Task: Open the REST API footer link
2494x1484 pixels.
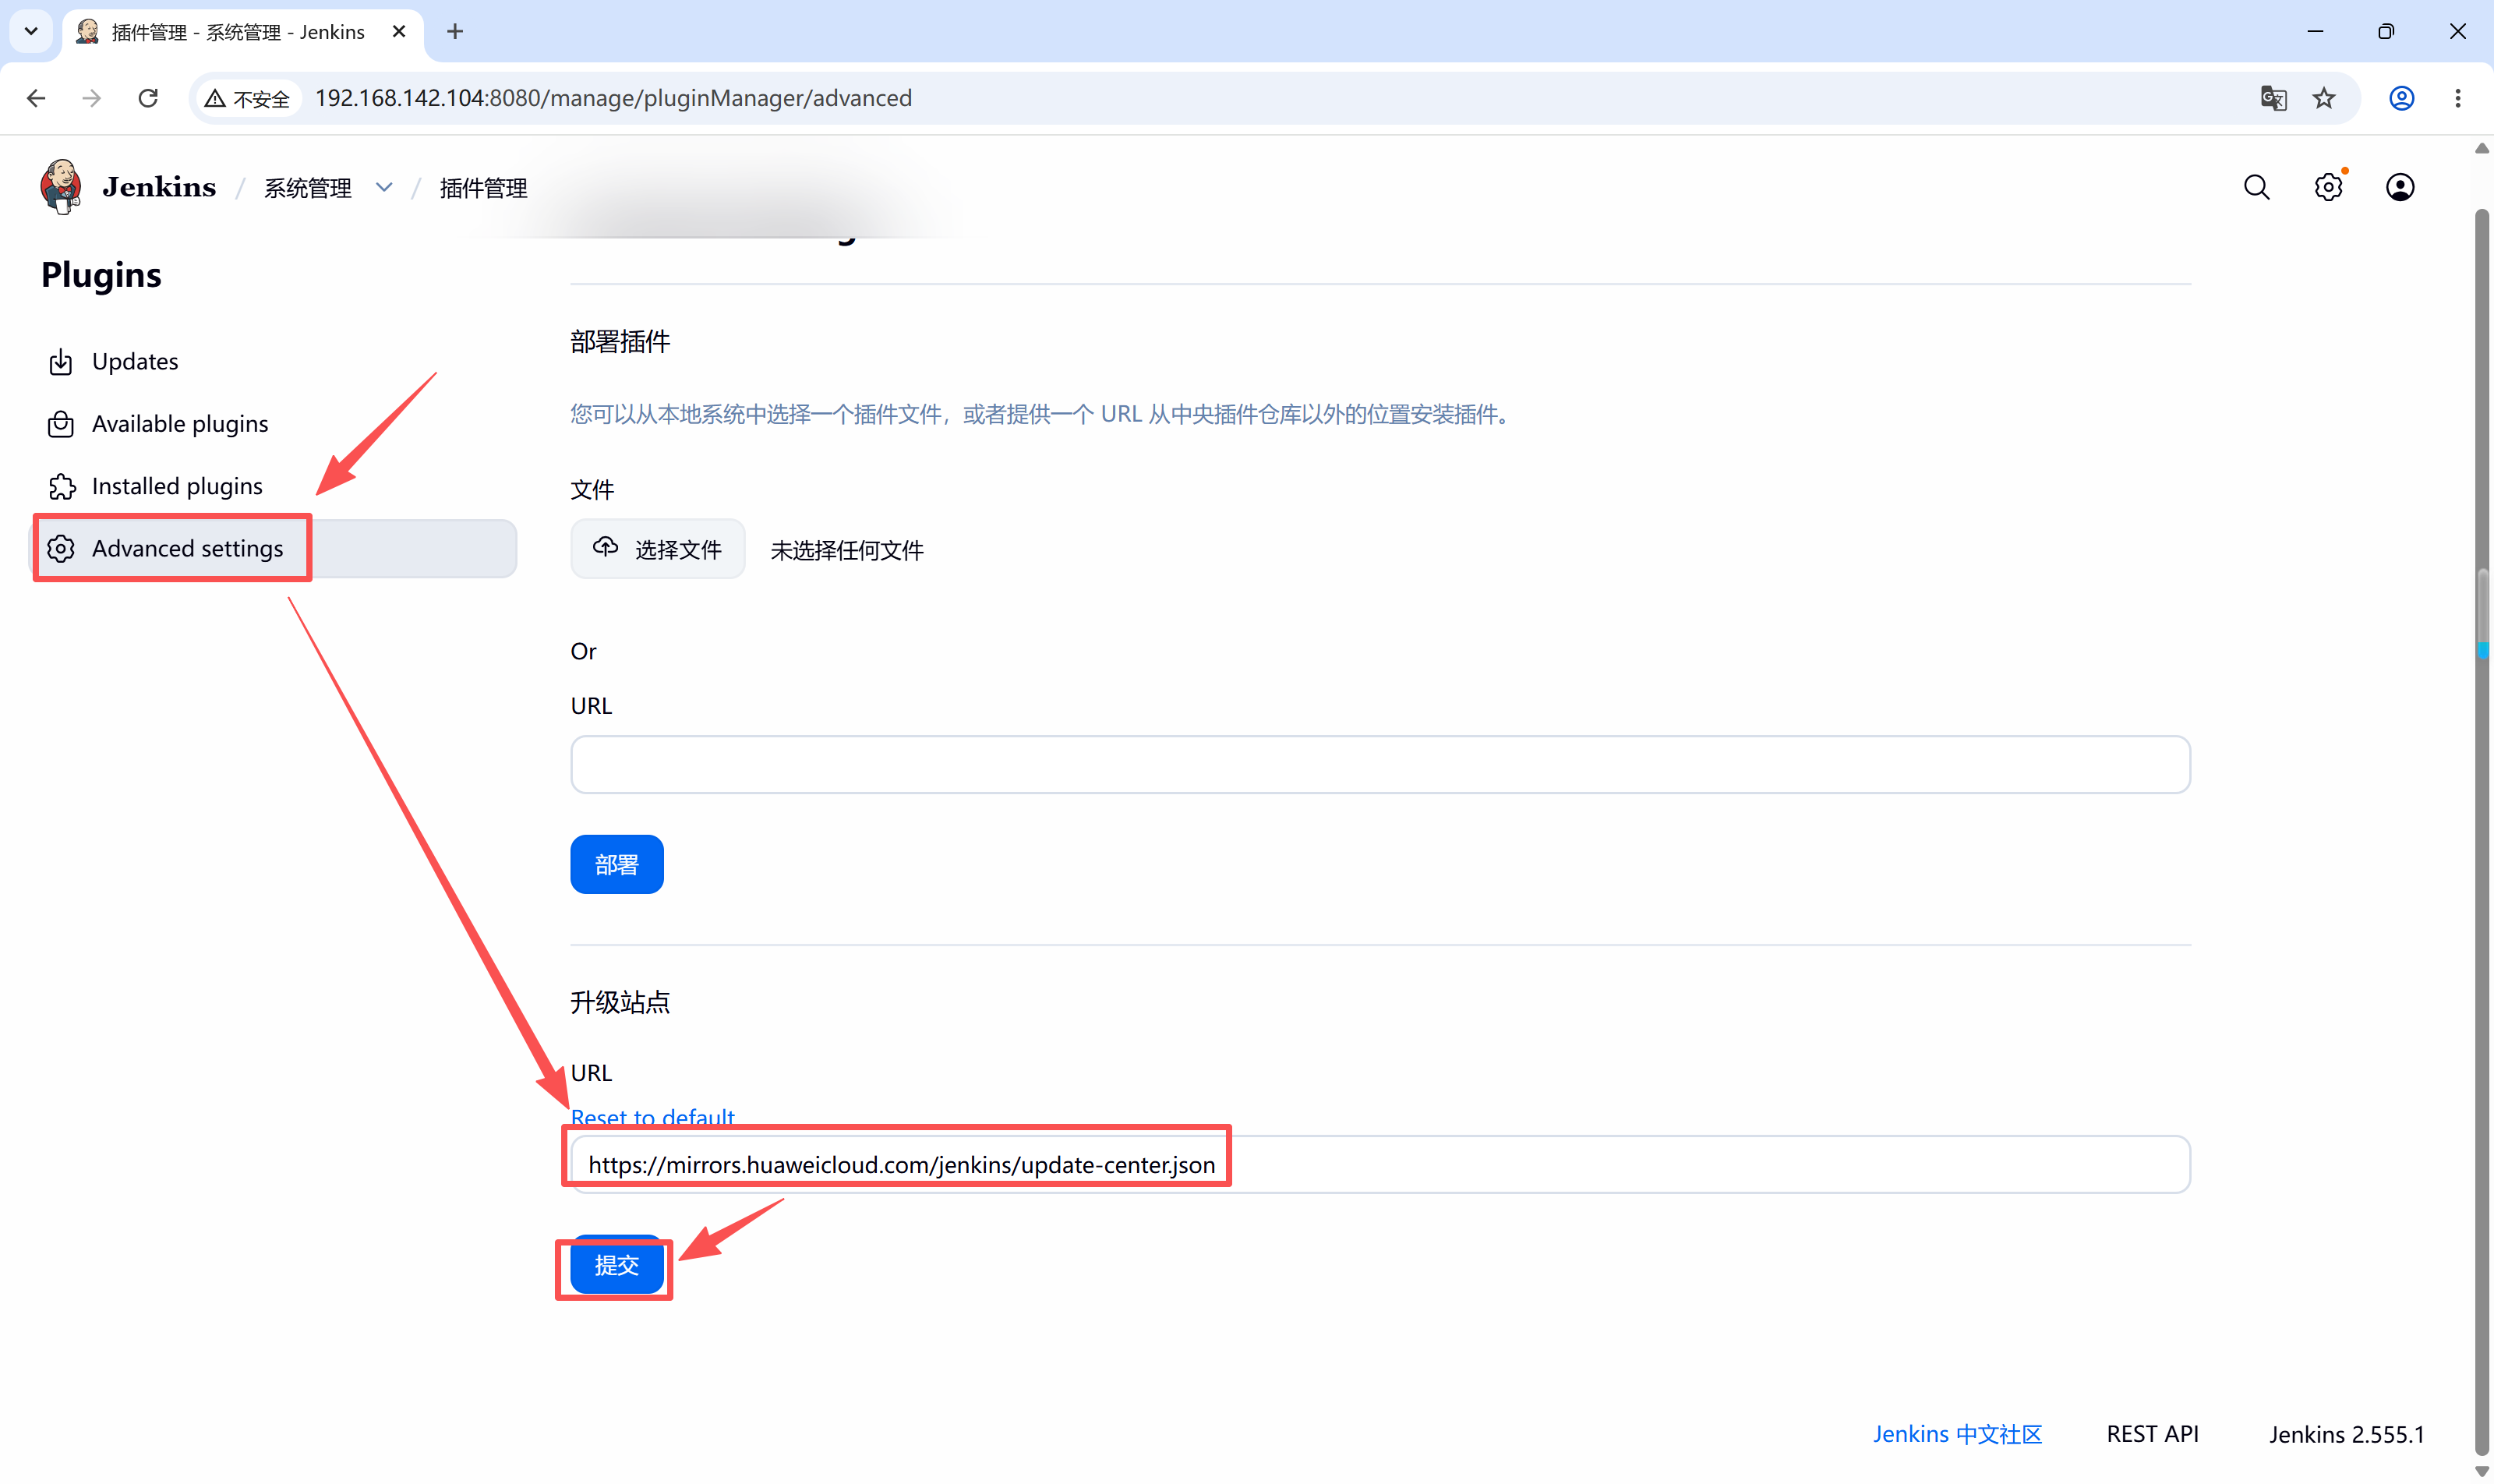Action: point(2152,1434)
